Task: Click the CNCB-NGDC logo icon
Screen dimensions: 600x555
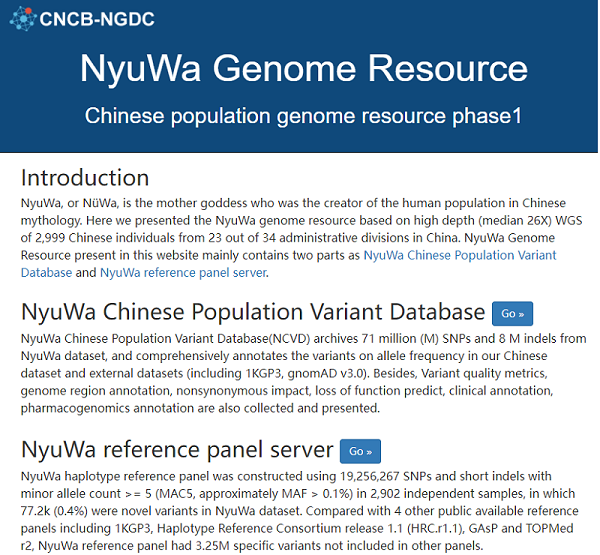Action: point(21,17)
